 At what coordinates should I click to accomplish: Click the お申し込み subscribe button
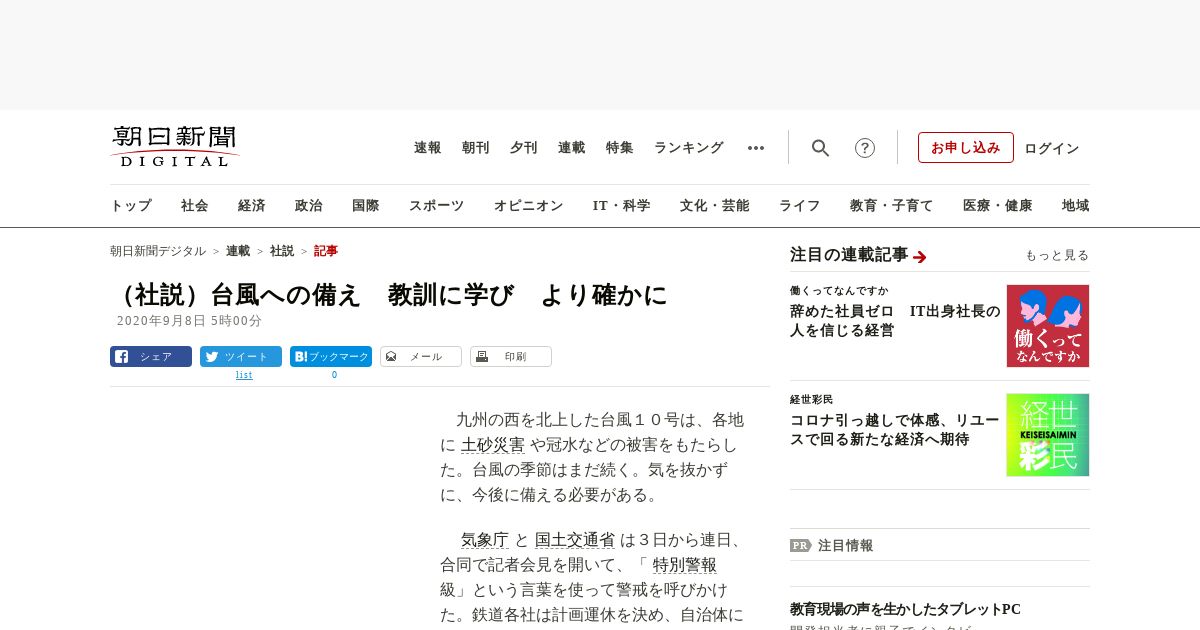966,148
